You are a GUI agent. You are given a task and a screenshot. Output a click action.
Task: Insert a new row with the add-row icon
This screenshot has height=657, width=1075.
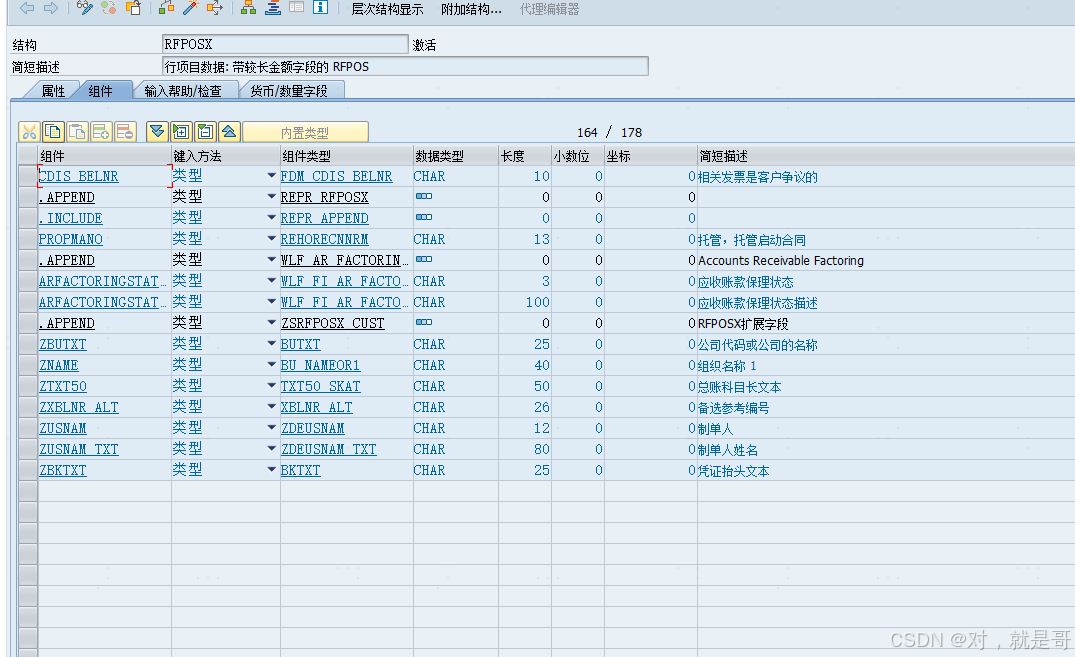100,131
